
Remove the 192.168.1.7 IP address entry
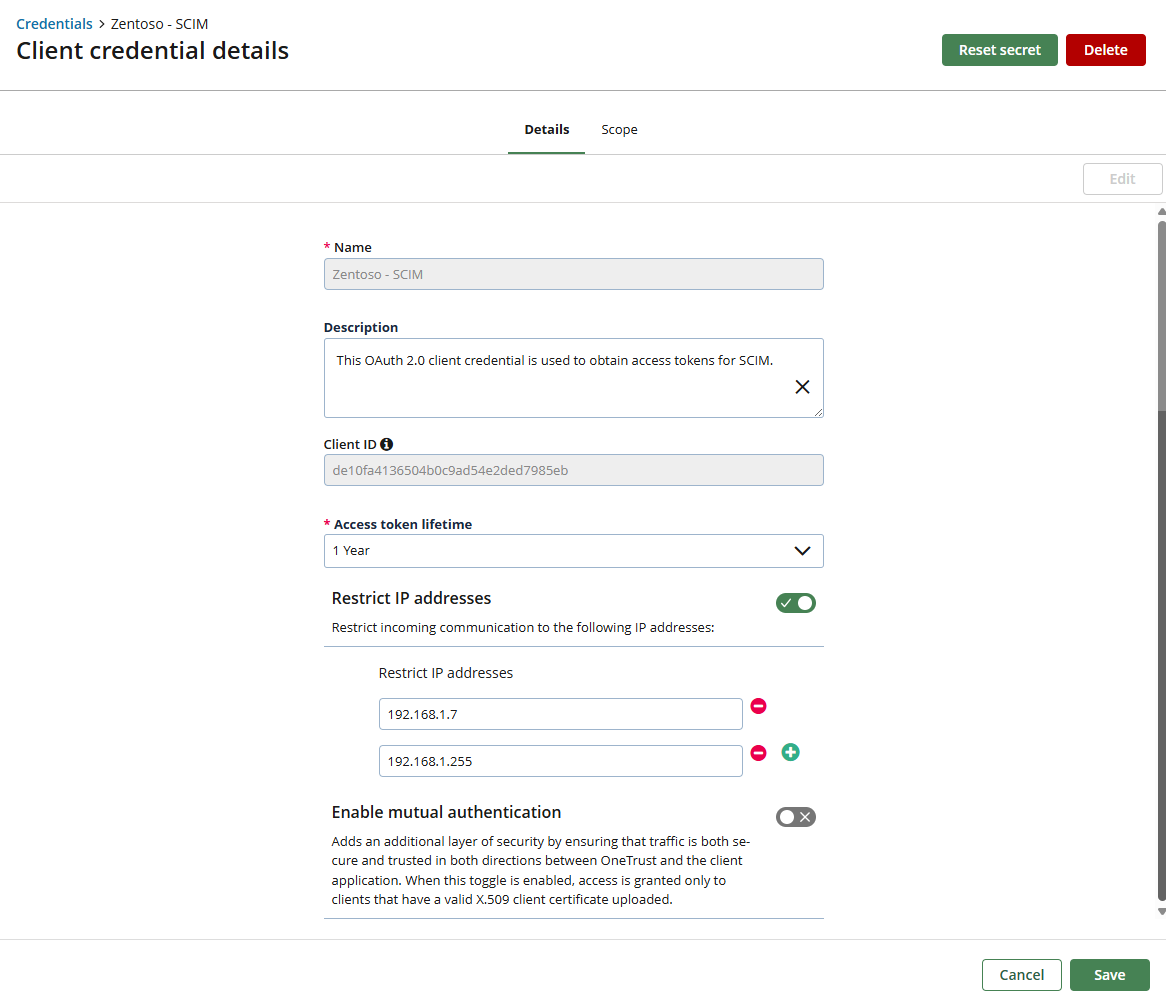tap(758, 706)
